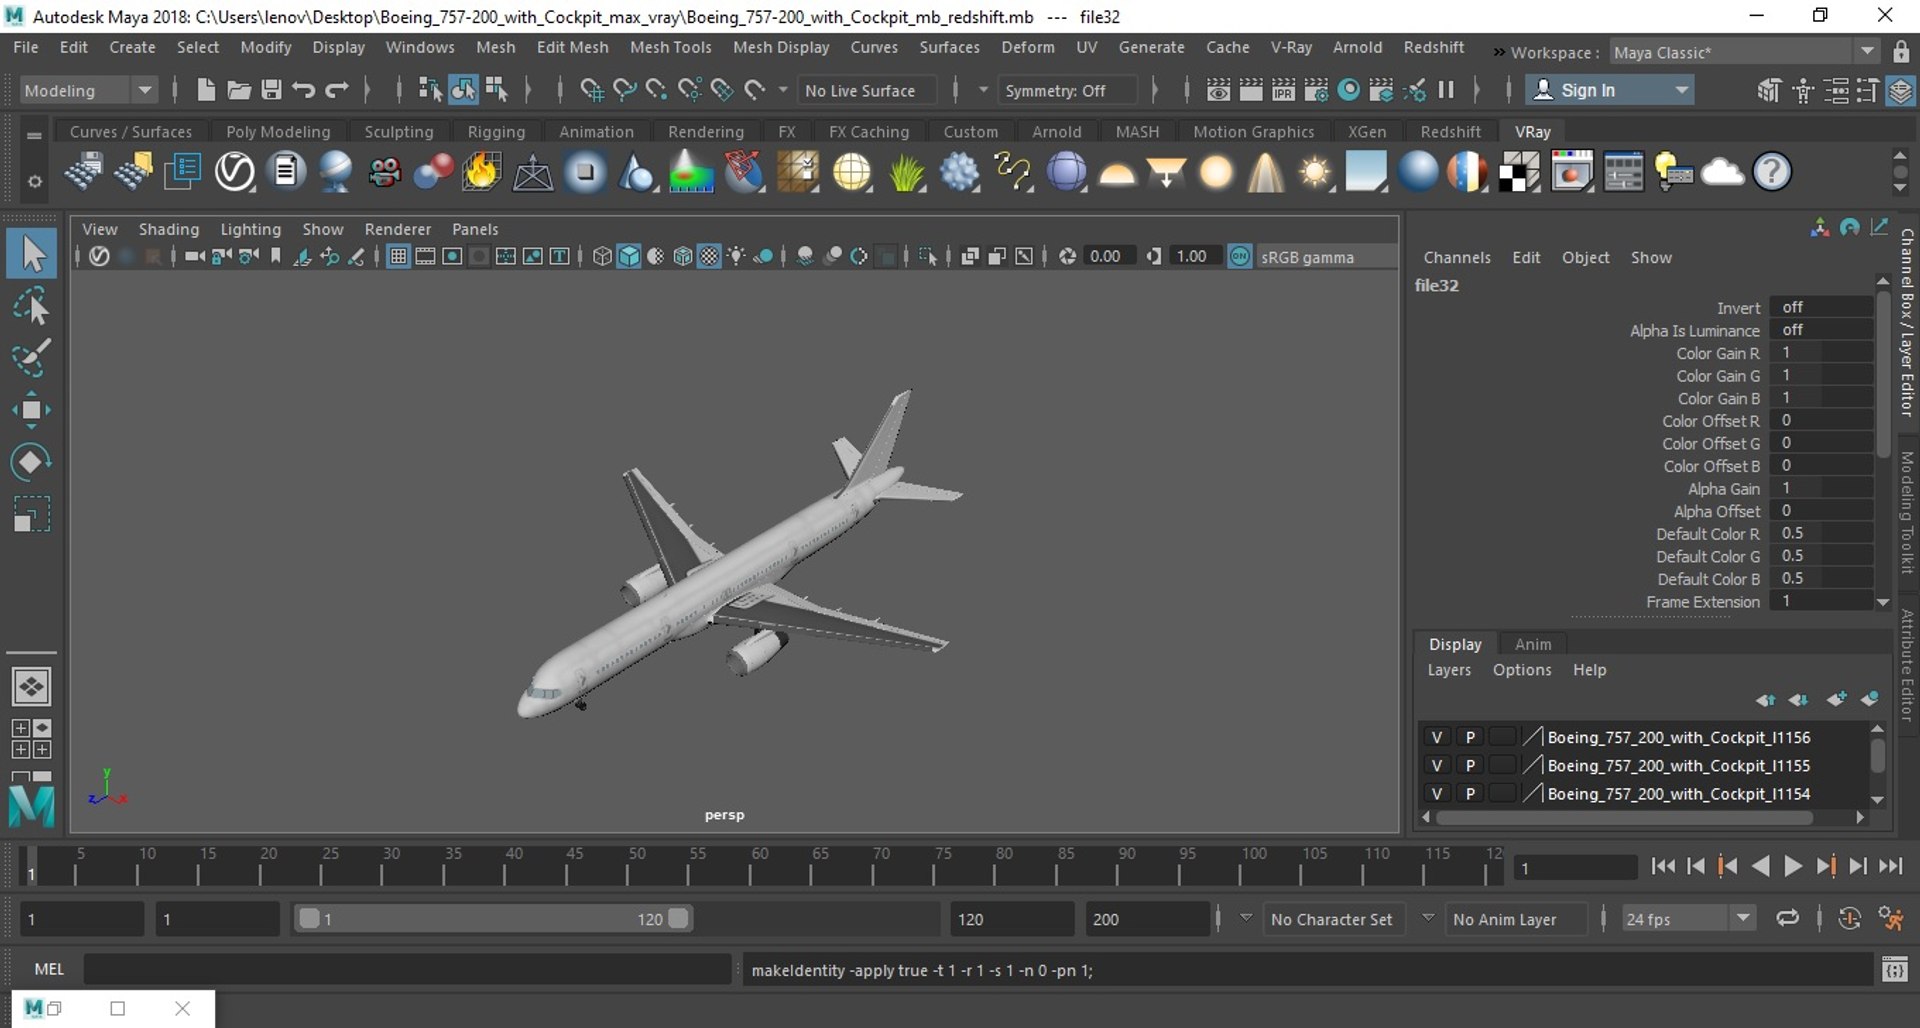
Task: Open the Layers menu in layer editor
Action: point(1448,669)
